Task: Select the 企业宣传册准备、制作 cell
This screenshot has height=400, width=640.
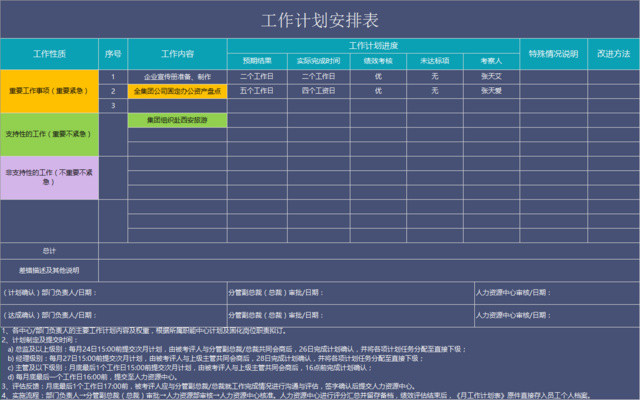Action: 178,77
